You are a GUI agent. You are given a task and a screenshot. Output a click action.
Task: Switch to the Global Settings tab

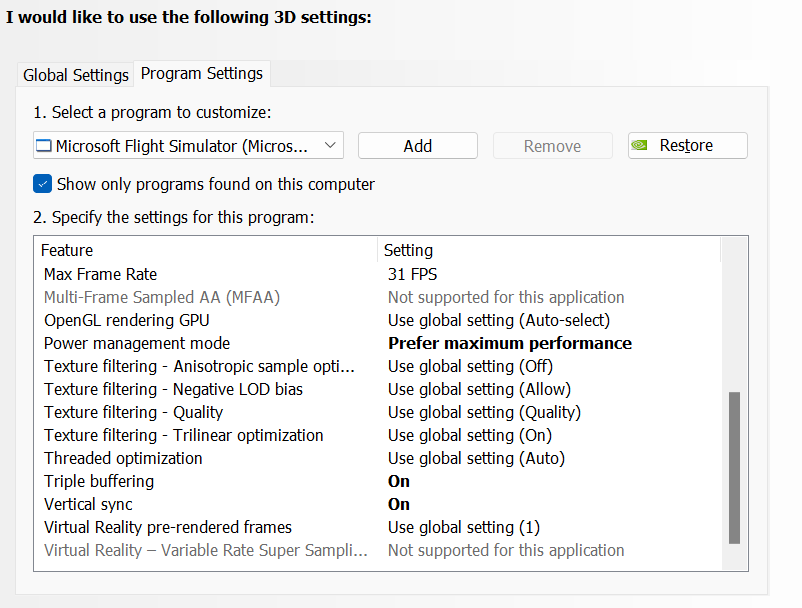tap(76, 75)
